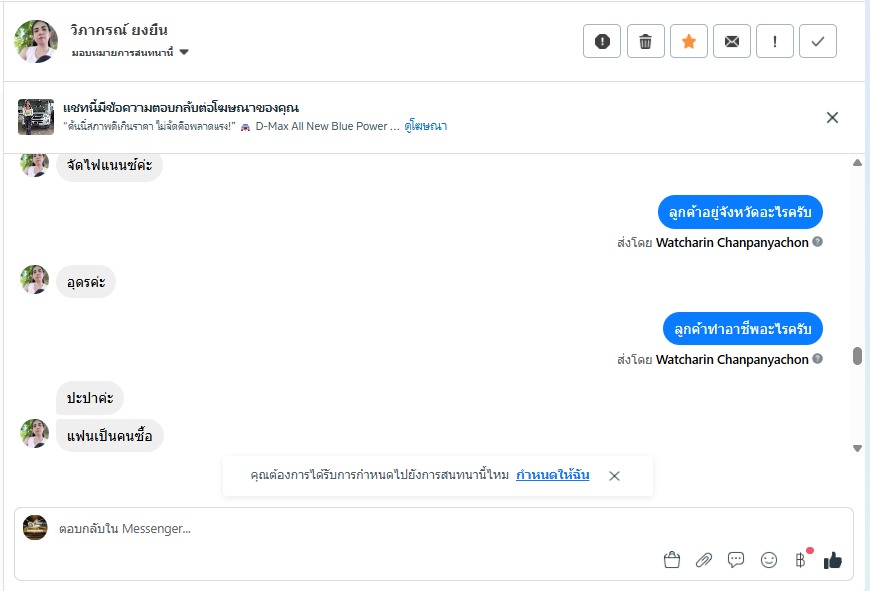The height and width of the screenshot is (591, 870).
Task: Open the emoji picker smiley icon
Action: click(x=769, y=560)
